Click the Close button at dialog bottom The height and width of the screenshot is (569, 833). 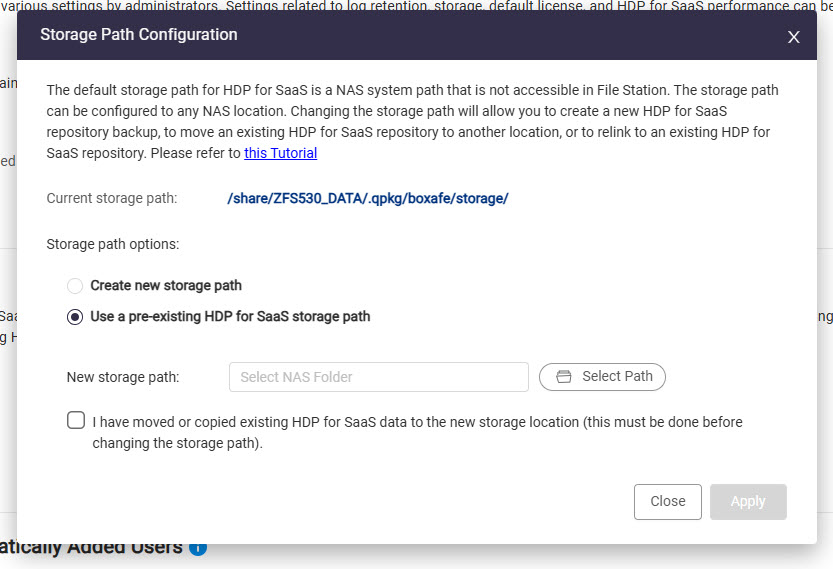(667, 502)
